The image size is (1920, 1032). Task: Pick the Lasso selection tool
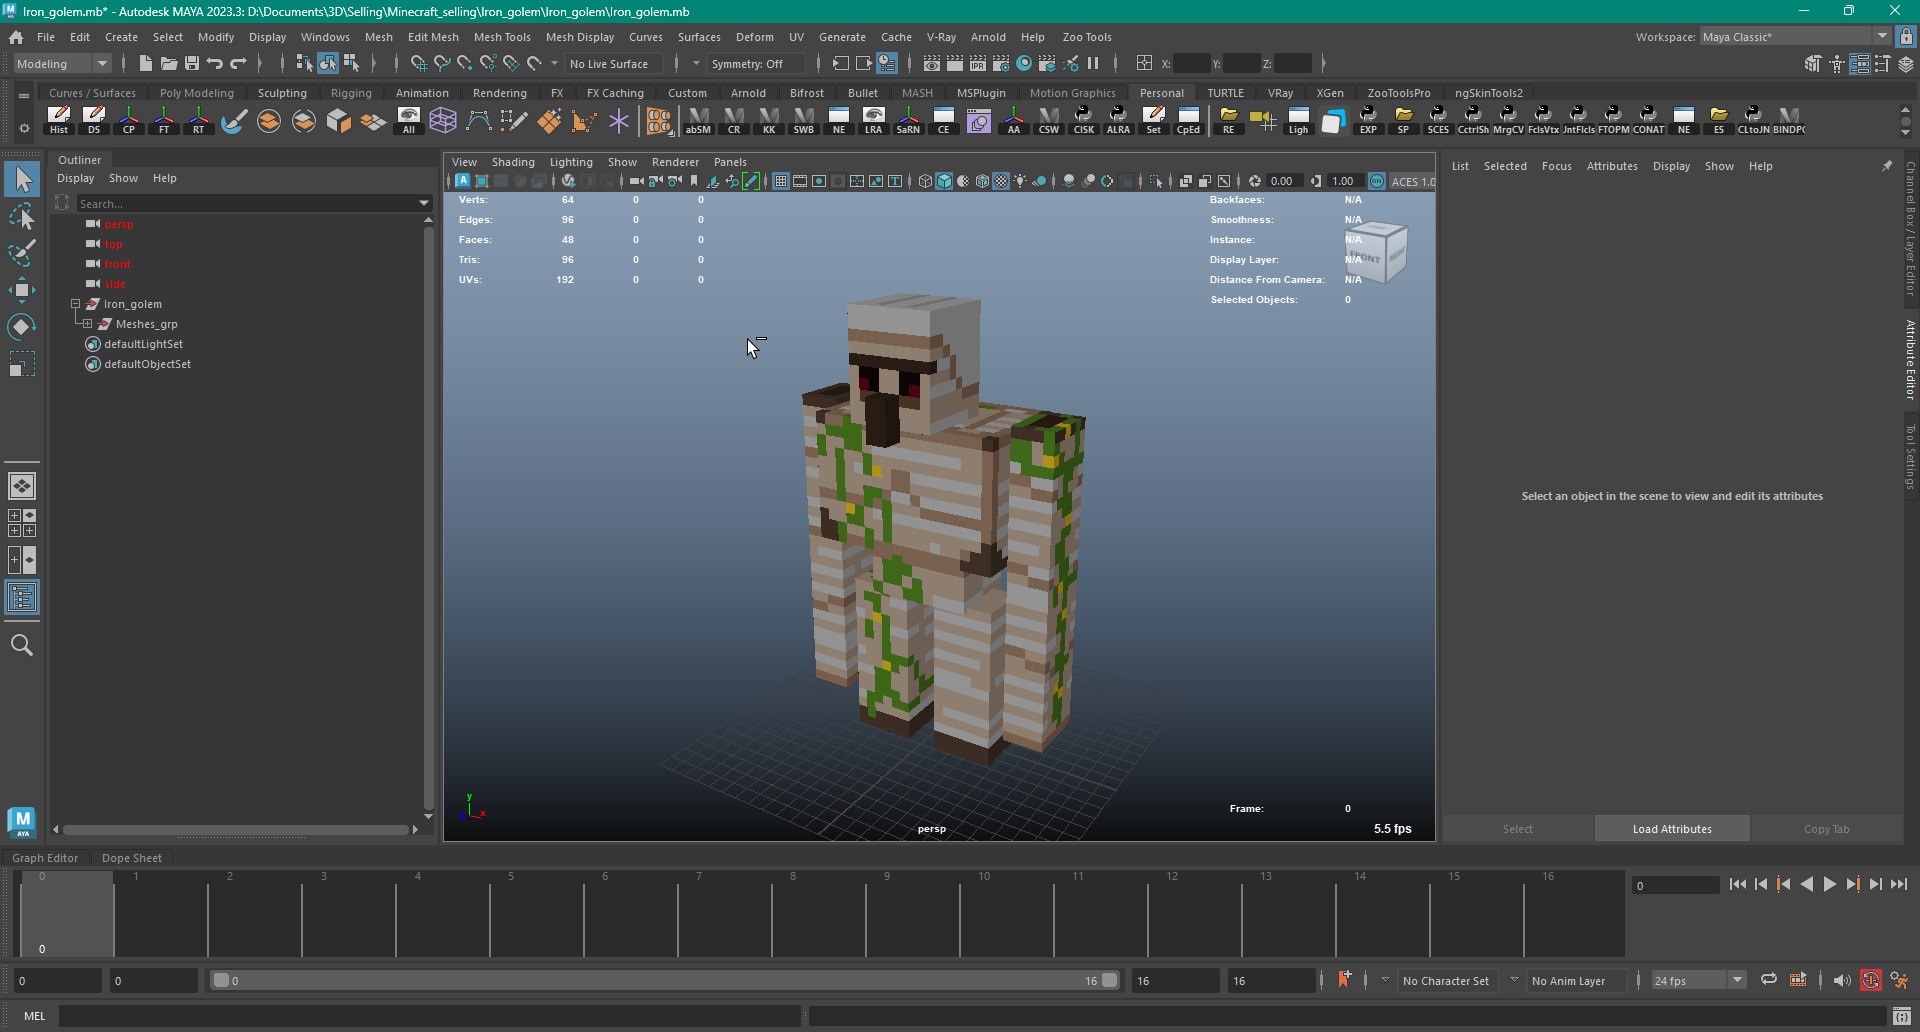(22, 217)
